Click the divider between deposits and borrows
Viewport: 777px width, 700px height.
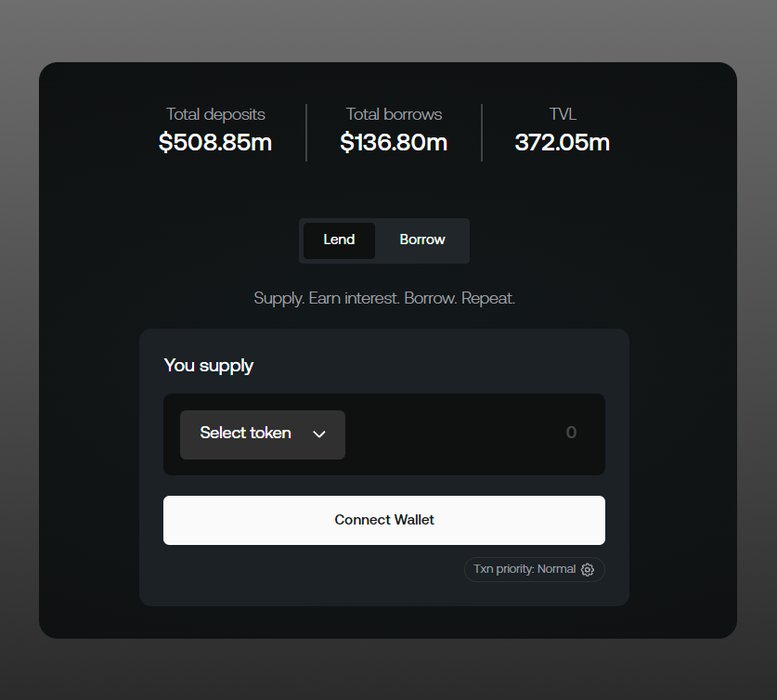(306, 132)
